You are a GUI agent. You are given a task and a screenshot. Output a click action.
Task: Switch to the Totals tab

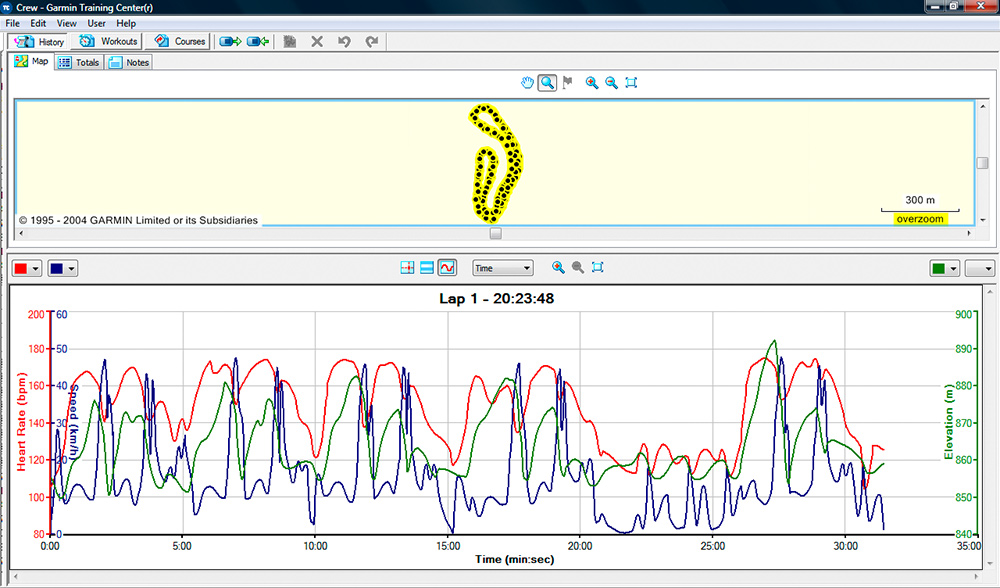[79, 62]
